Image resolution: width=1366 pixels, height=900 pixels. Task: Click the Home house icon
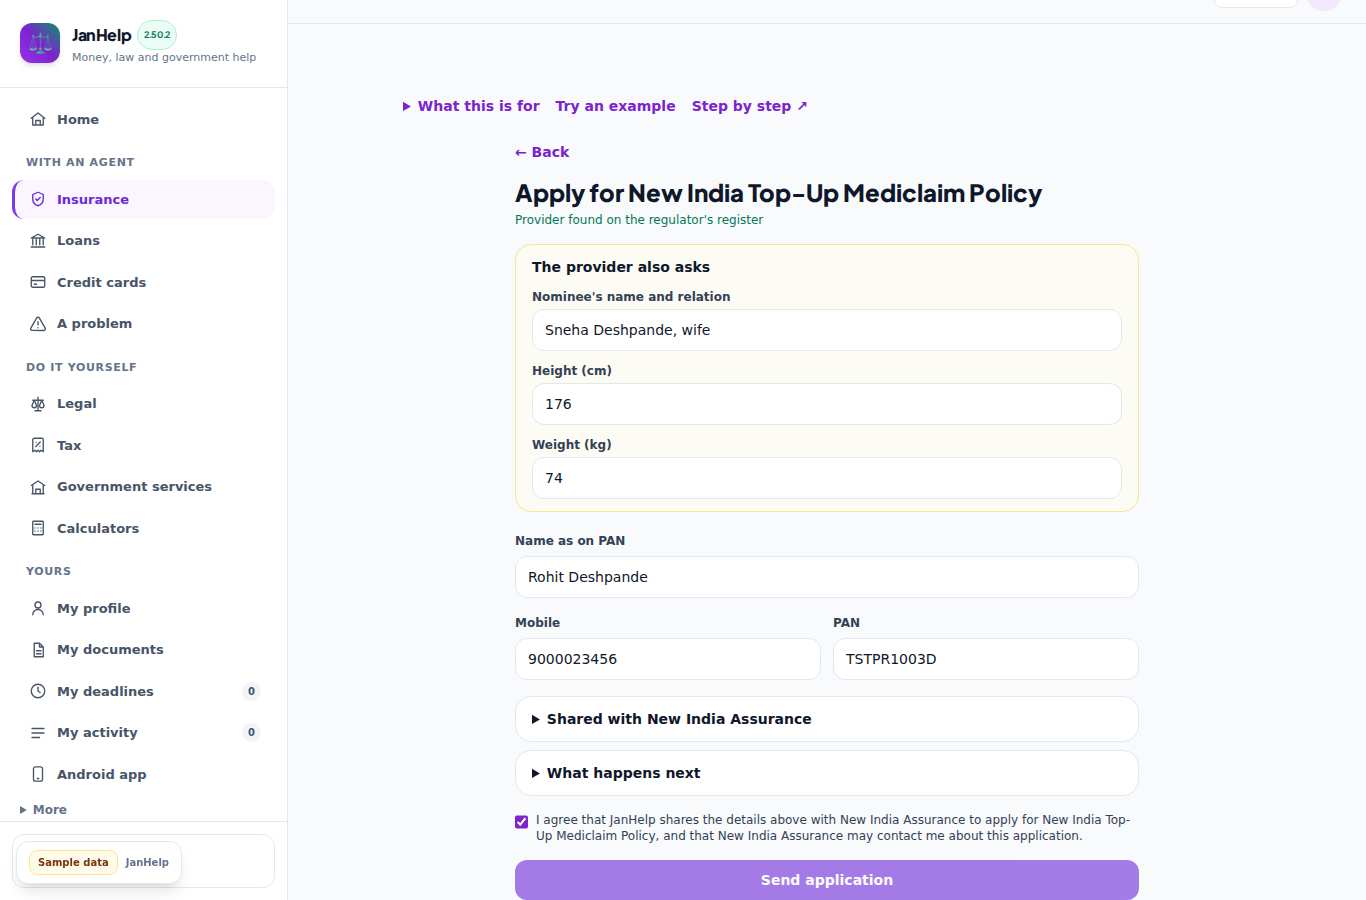pyautogui.click(x=38, y=119)
